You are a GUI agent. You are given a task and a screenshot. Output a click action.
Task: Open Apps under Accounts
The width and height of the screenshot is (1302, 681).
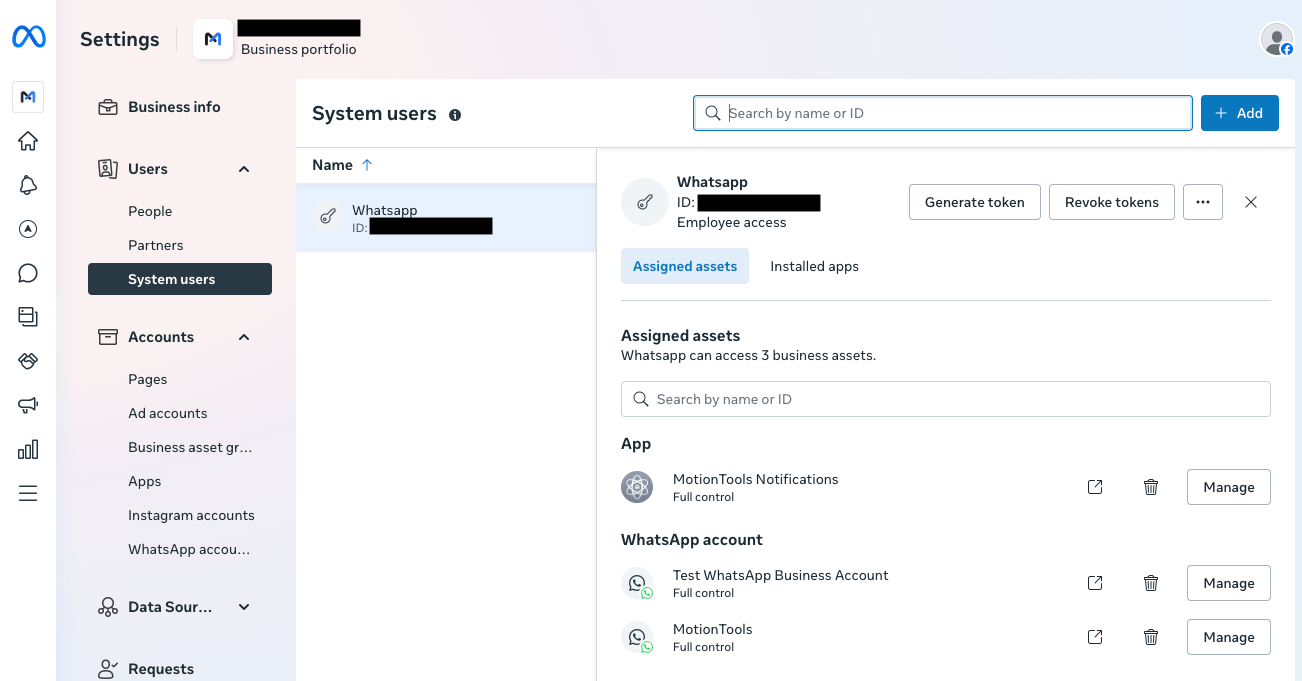pyautogui.click(x=180, y=481)
